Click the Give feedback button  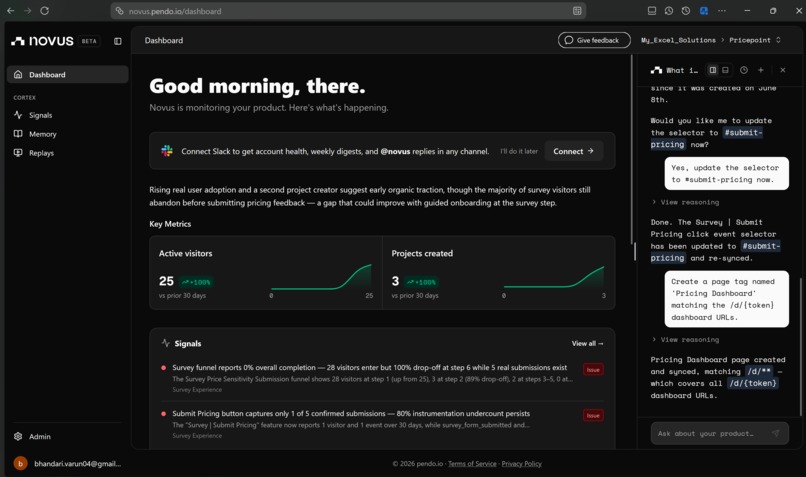pyautogui.click(x=594, y=40)
